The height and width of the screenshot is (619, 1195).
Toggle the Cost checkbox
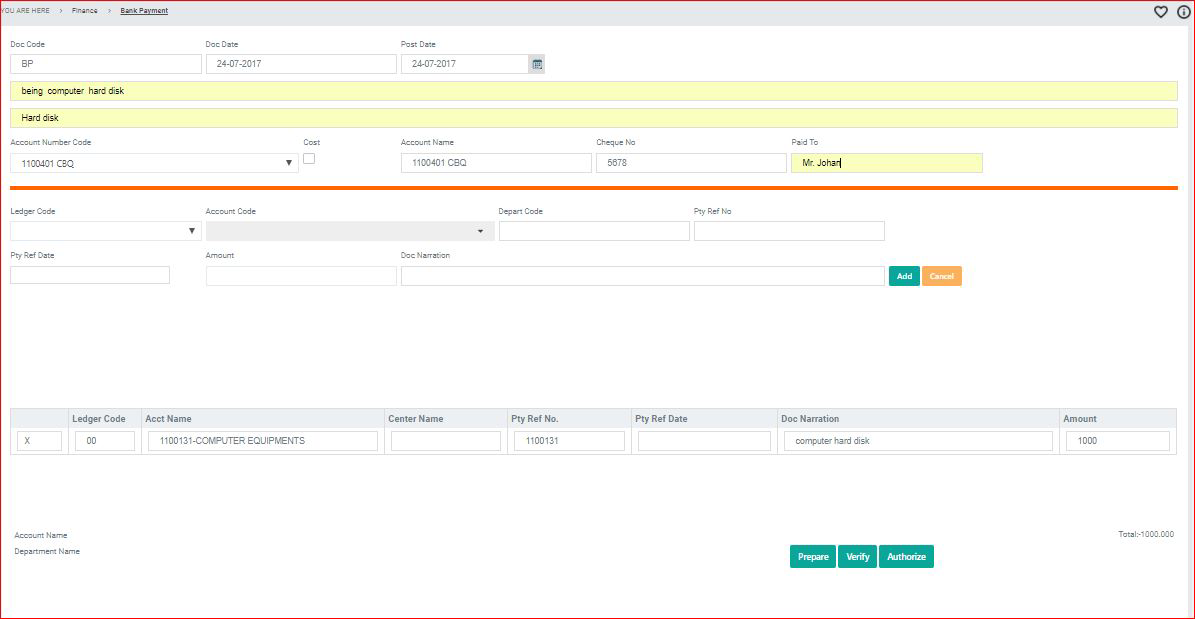click(309, 159)
